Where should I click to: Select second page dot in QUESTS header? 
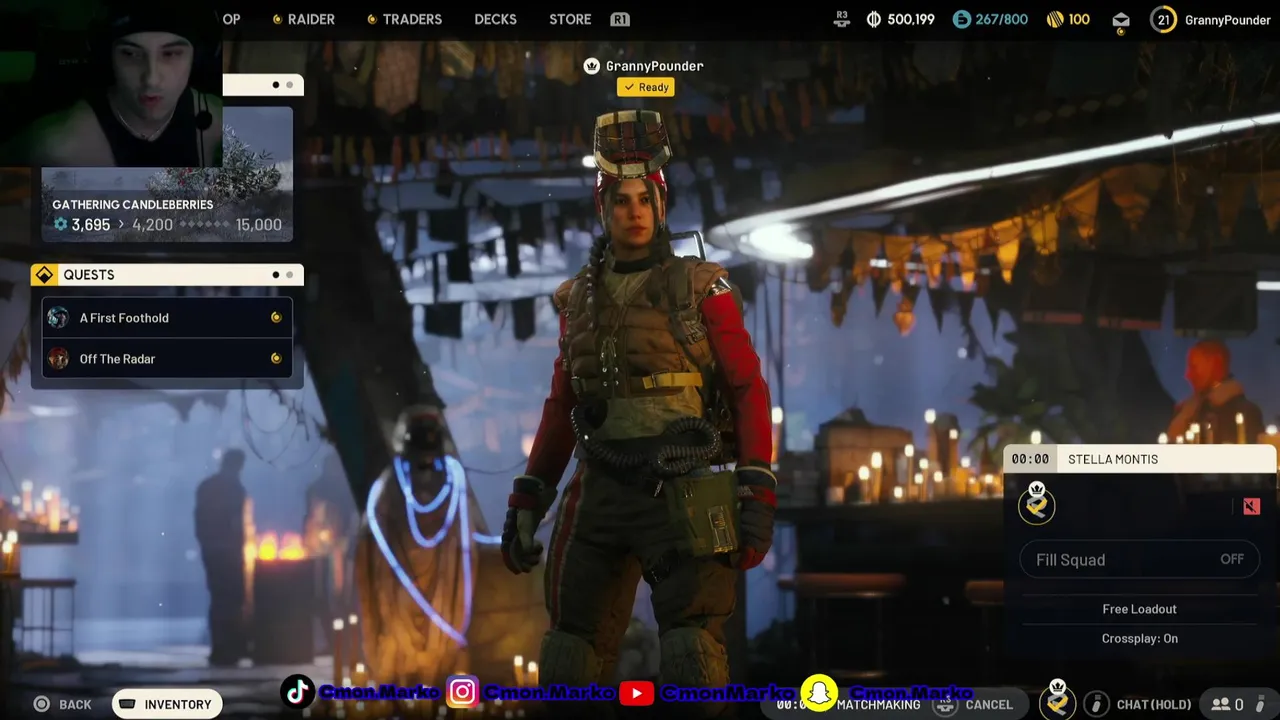point(290,275)
